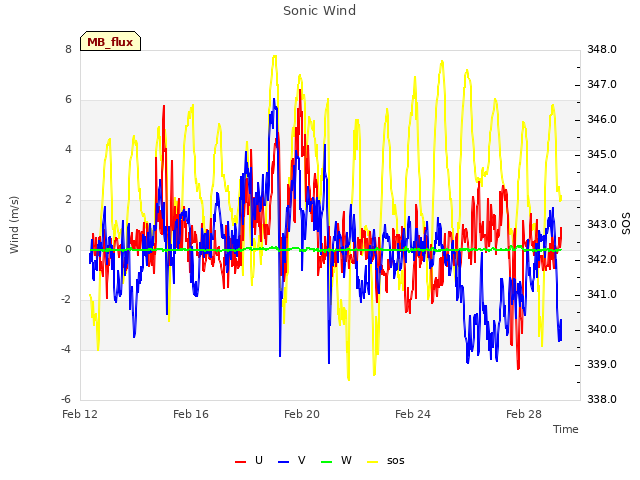Click the -2 value on wind axis
The height and width of the screenshot is (480, 640).
point(67,300)
